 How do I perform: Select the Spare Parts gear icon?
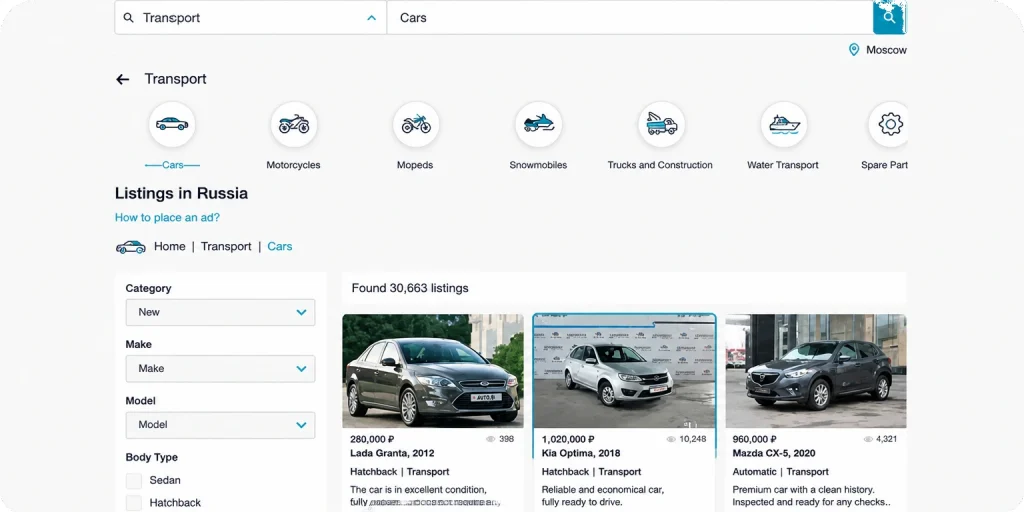(x=889, y=124)
